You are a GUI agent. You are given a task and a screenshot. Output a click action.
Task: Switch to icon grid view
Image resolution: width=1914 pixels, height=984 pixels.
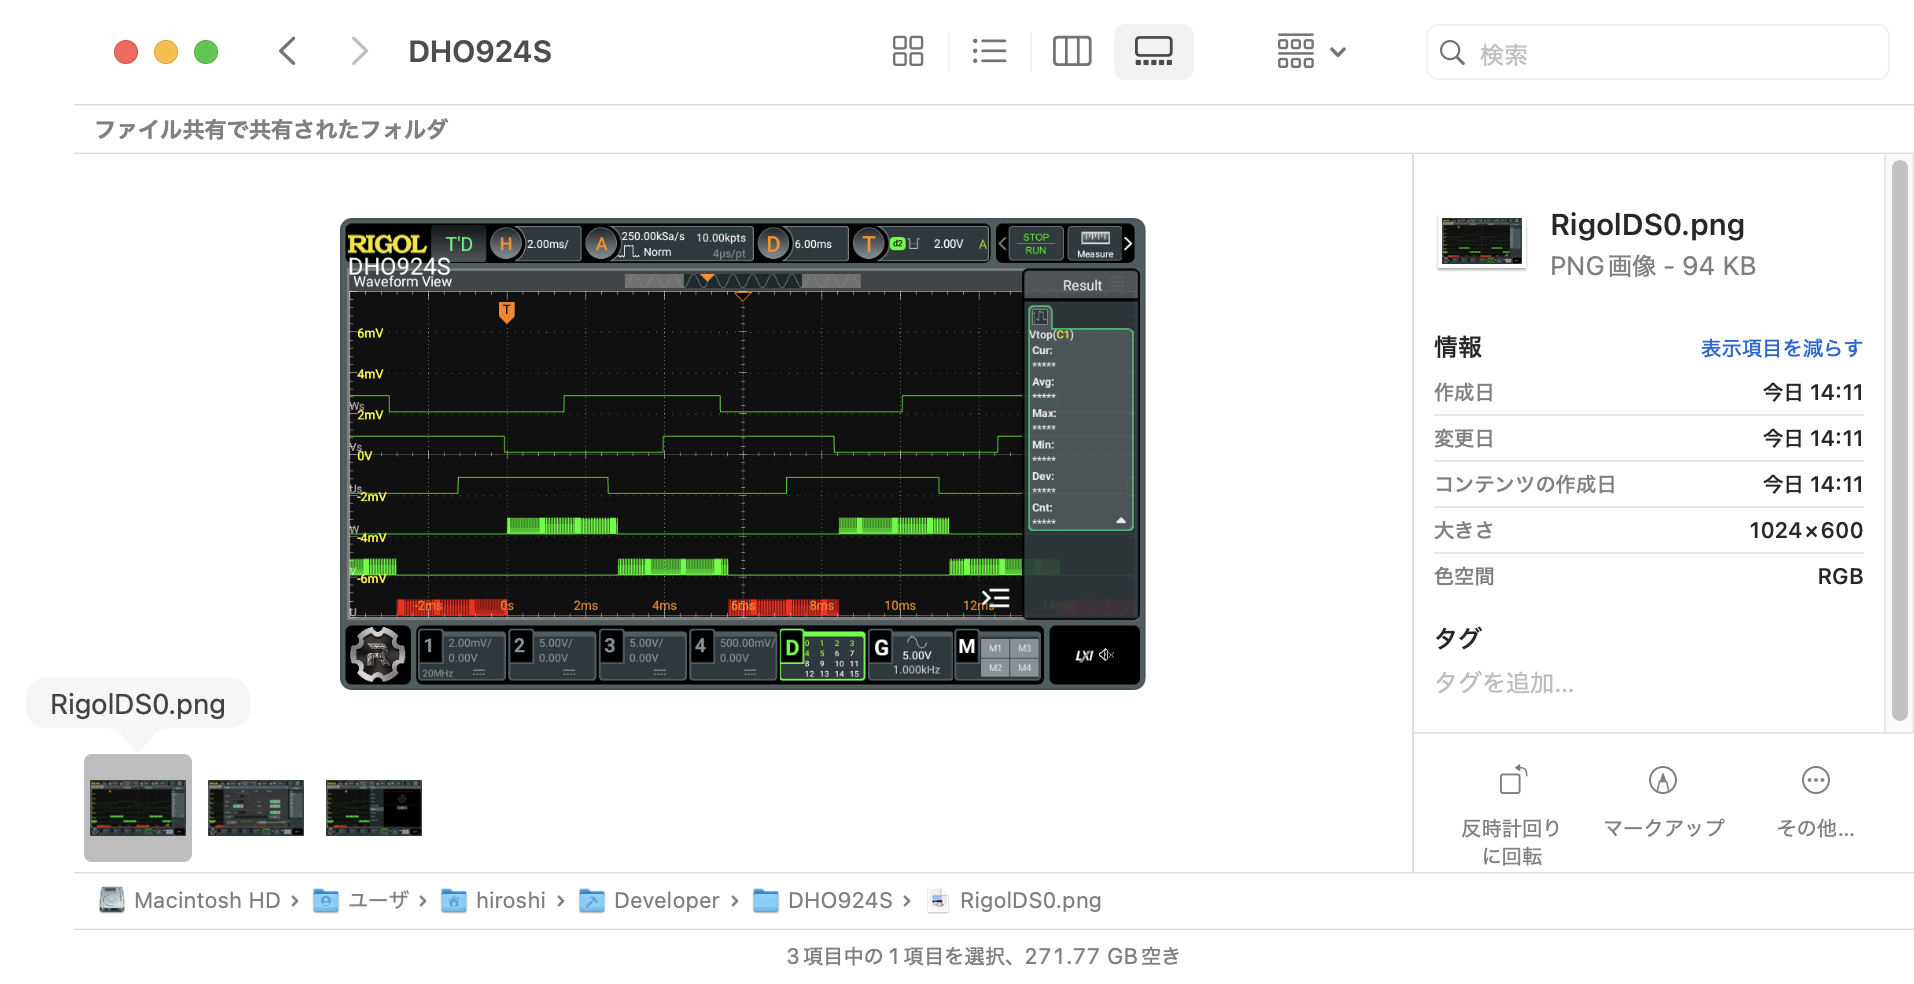click(x=908, y=51)
